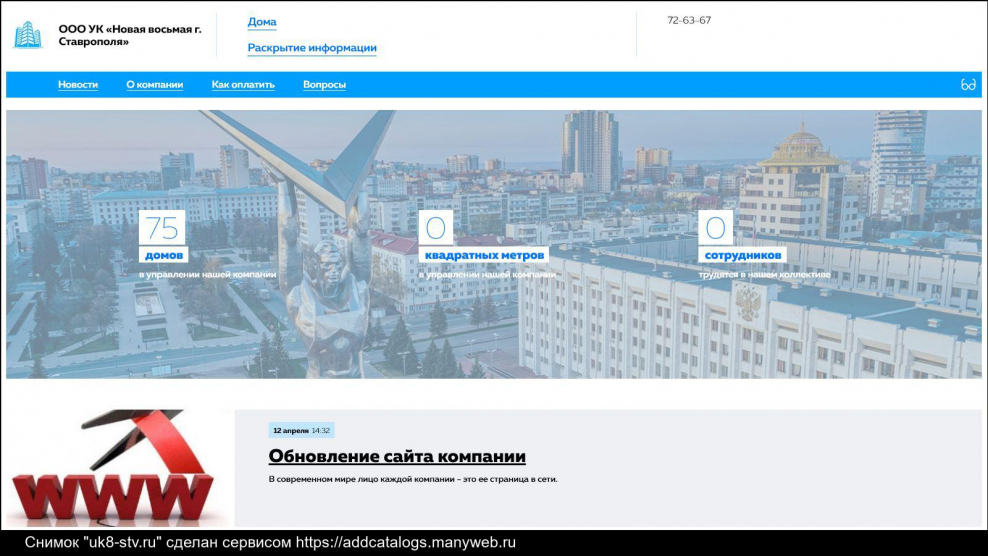Screen dimensions: 988x556
Task: Open Обновление сайта компании article headline
Action: click(x=397, y=457)
